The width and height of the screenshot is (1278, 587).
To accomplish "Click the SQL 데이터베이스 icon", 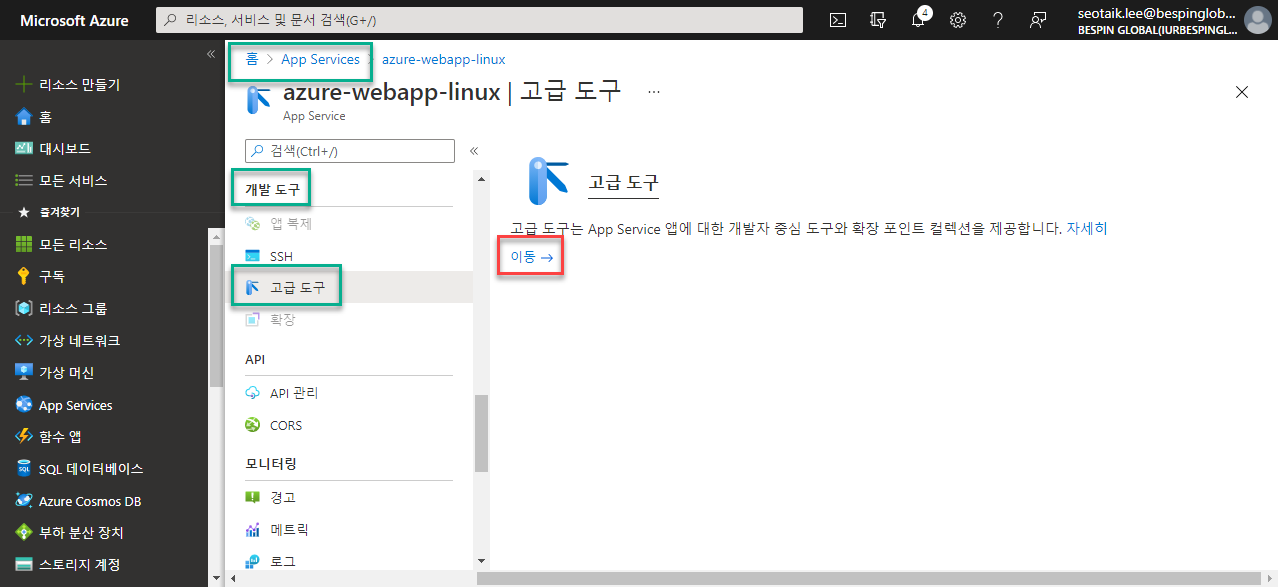I will pyautogui.click(x=25, y=468).
